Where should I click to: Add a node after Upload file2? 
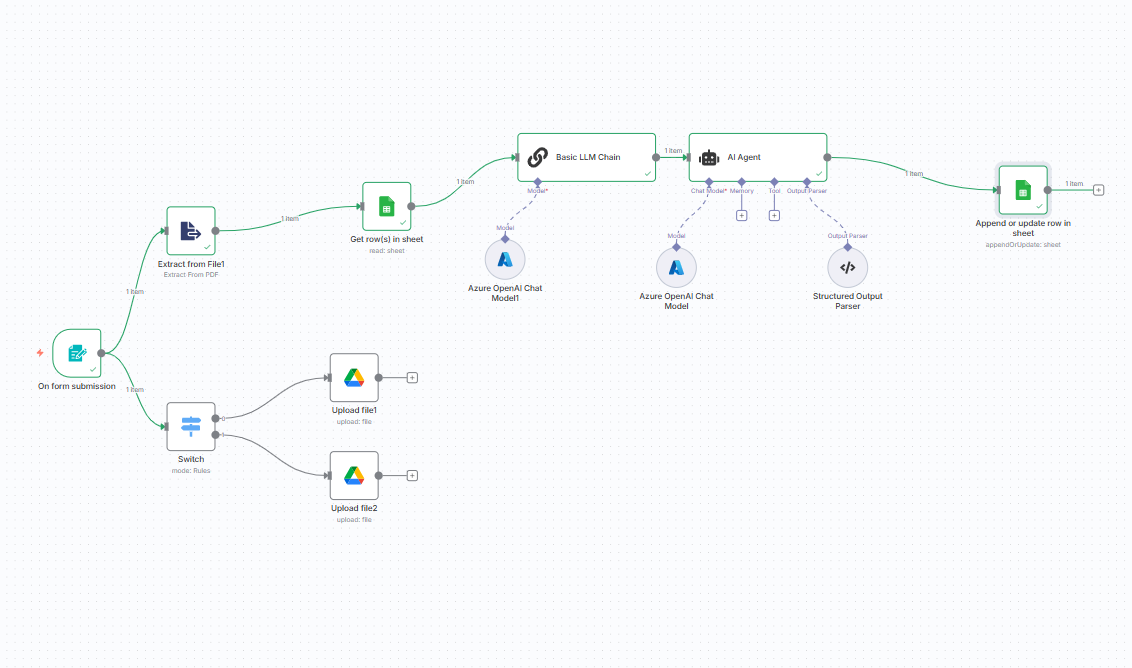(x=412, y=476)
